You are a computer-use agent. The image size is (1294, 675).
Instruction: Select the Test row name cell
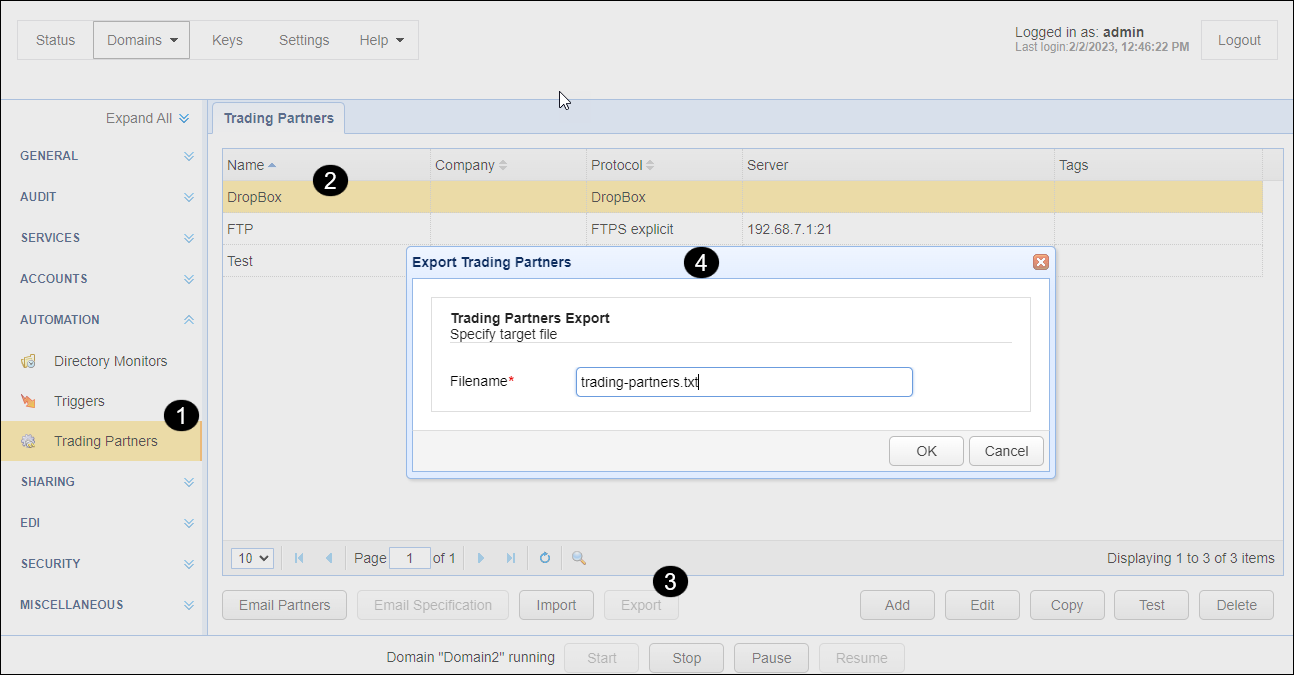click(314, 261)
